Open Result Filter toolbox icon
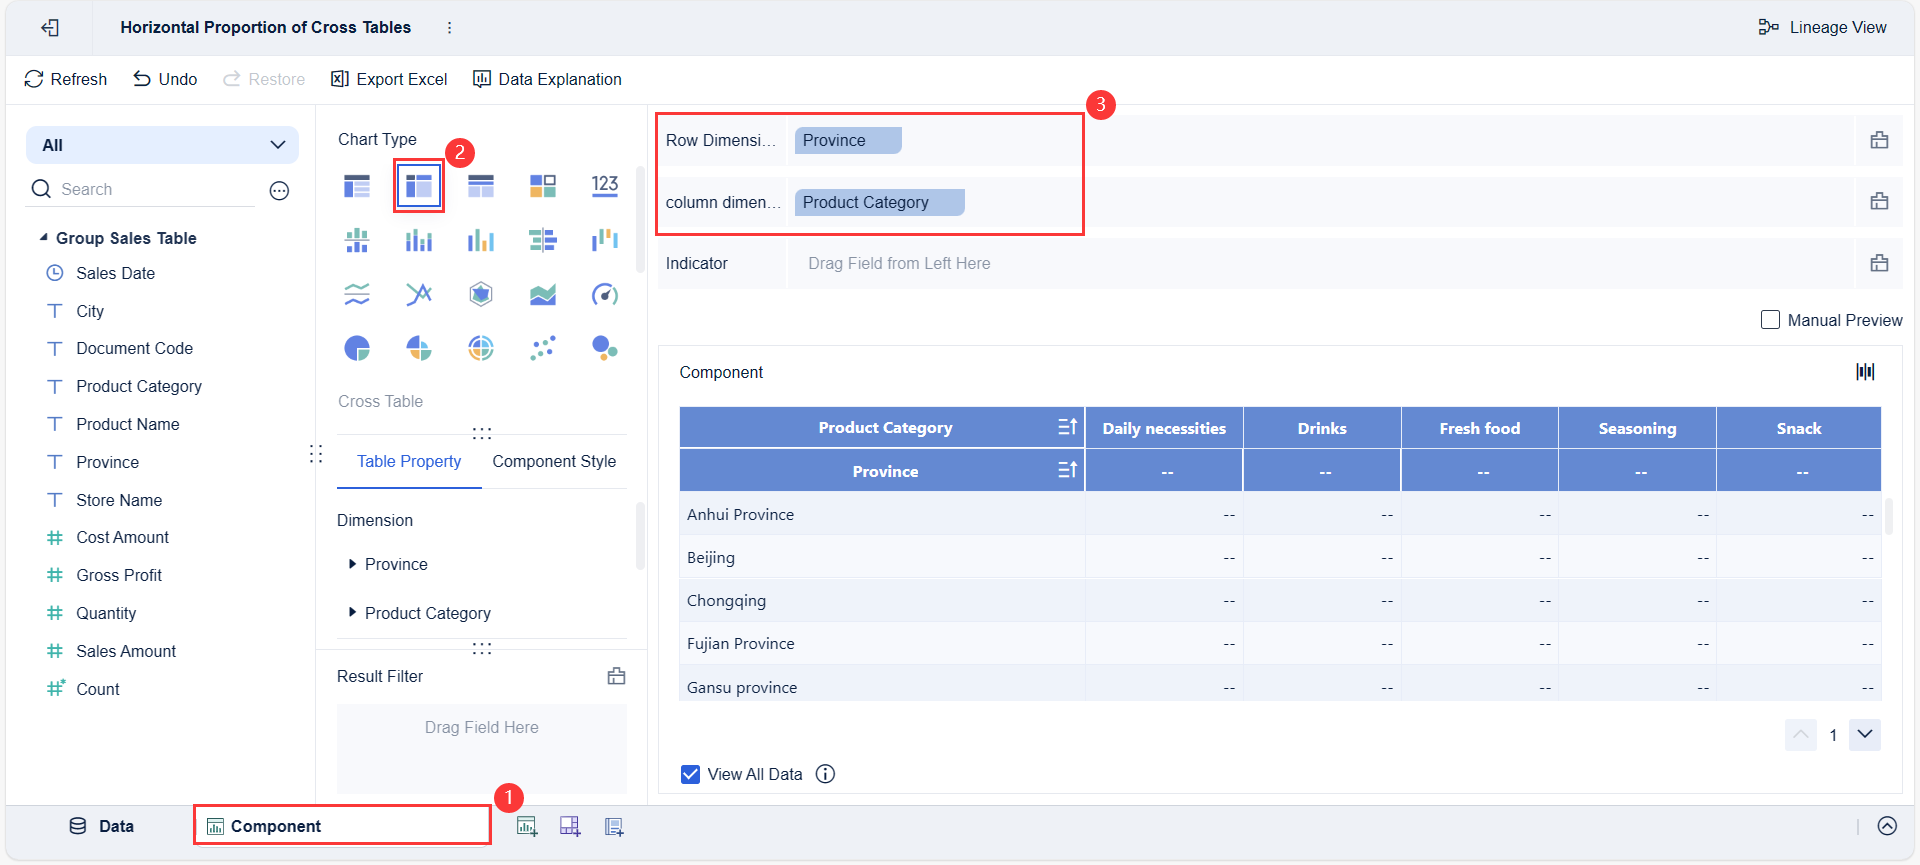This screenshot has height=865, width=1920. point(616,676)
